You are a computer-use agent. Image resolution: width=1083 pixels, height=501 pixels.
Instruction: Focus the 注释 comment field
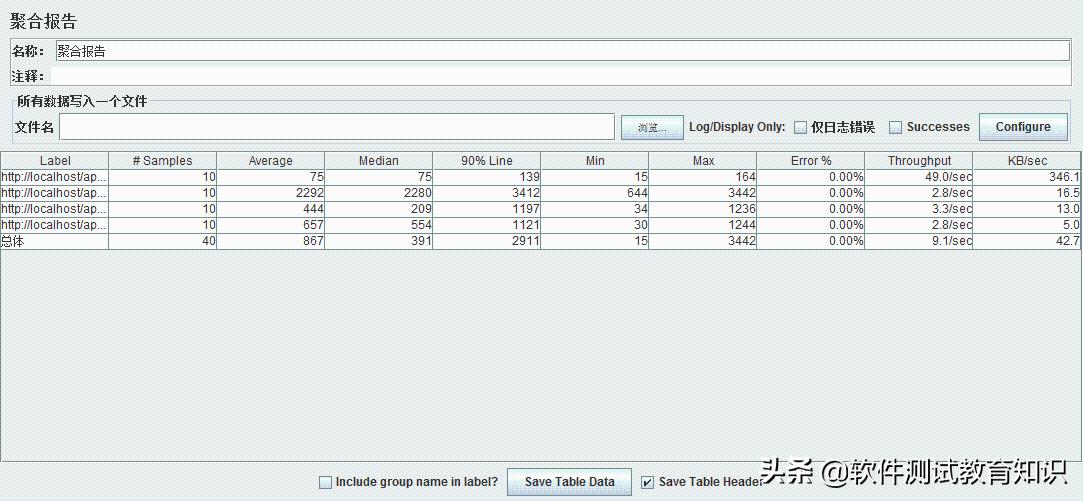click(x=560, y=76)
